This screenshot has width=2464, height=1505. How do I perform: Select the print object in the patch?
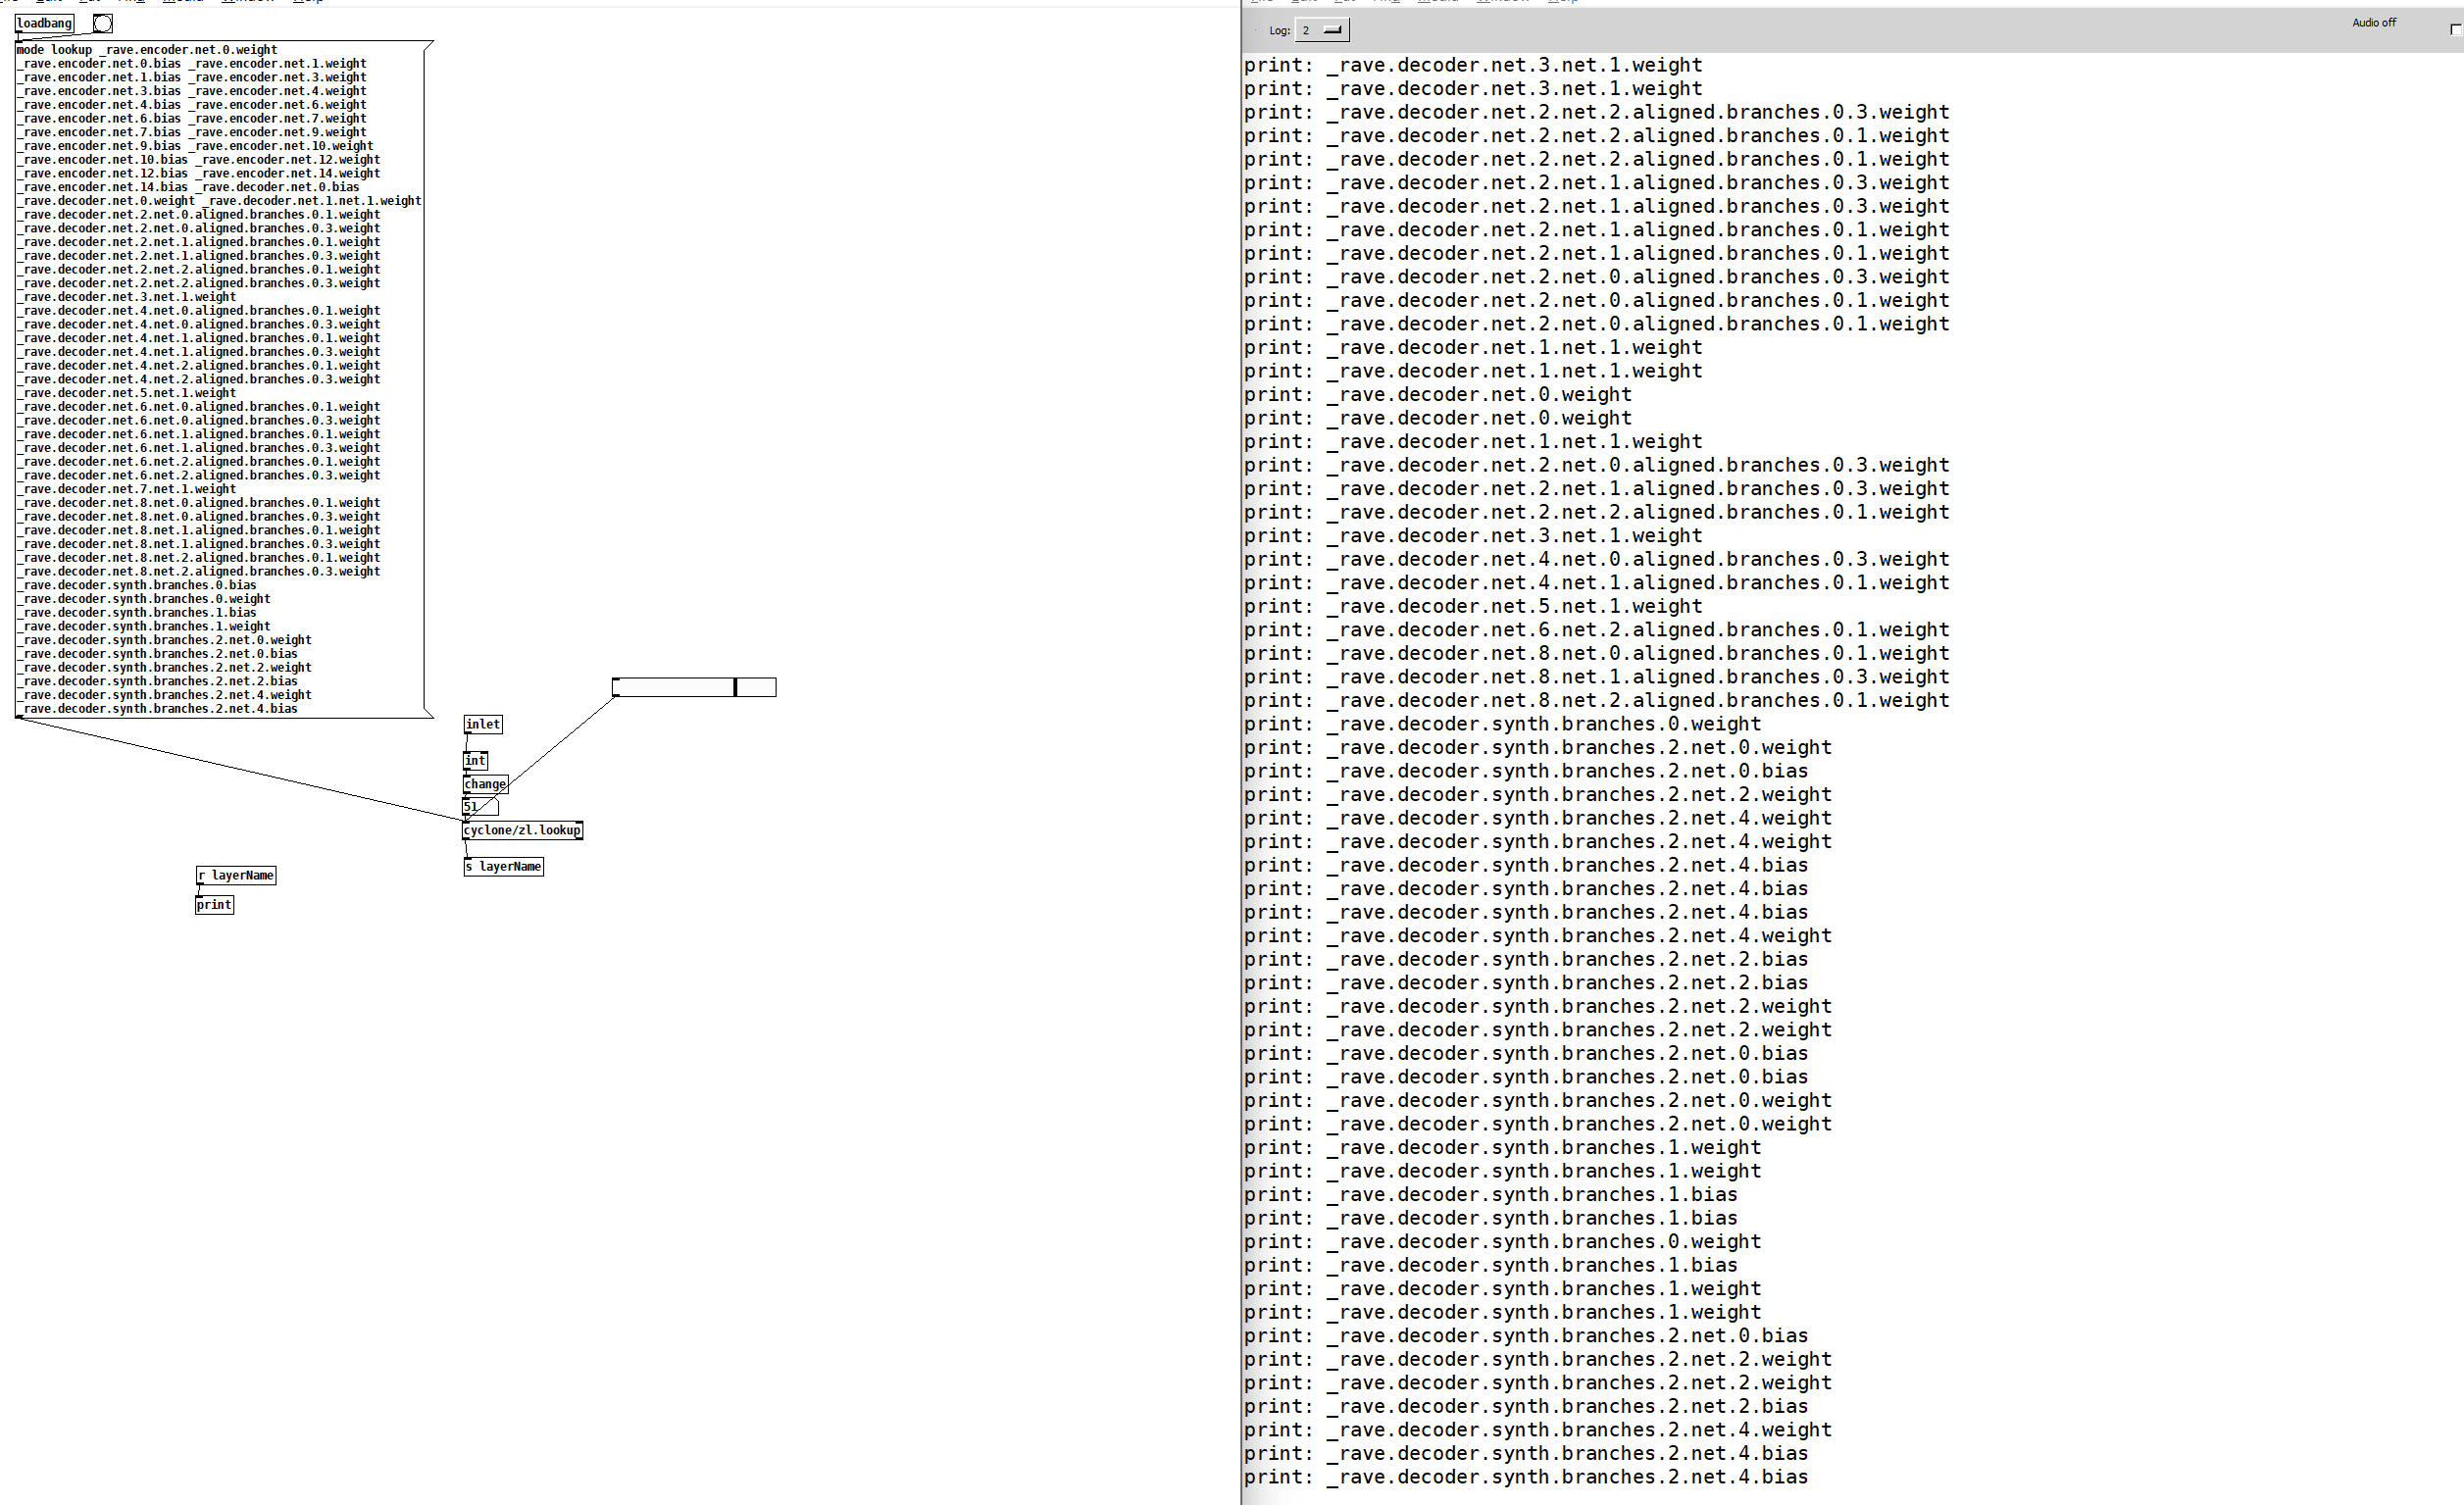pyautogui.click(x=214, y=905)
